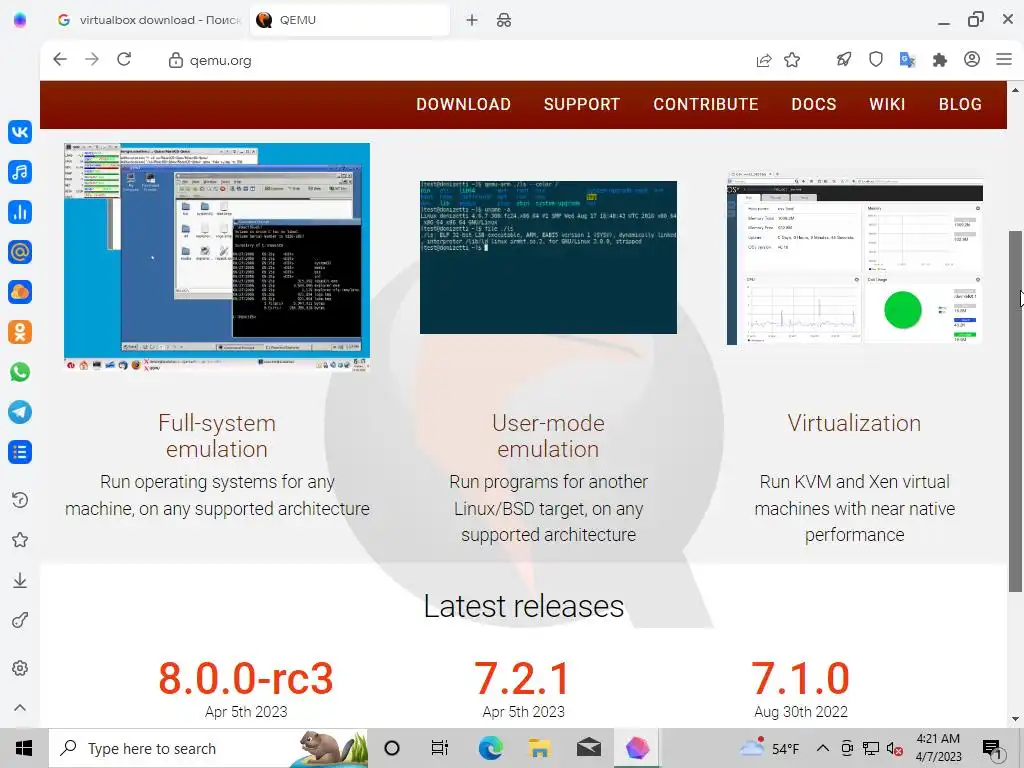Open browser settings gear in sidebar

[20, 668]
